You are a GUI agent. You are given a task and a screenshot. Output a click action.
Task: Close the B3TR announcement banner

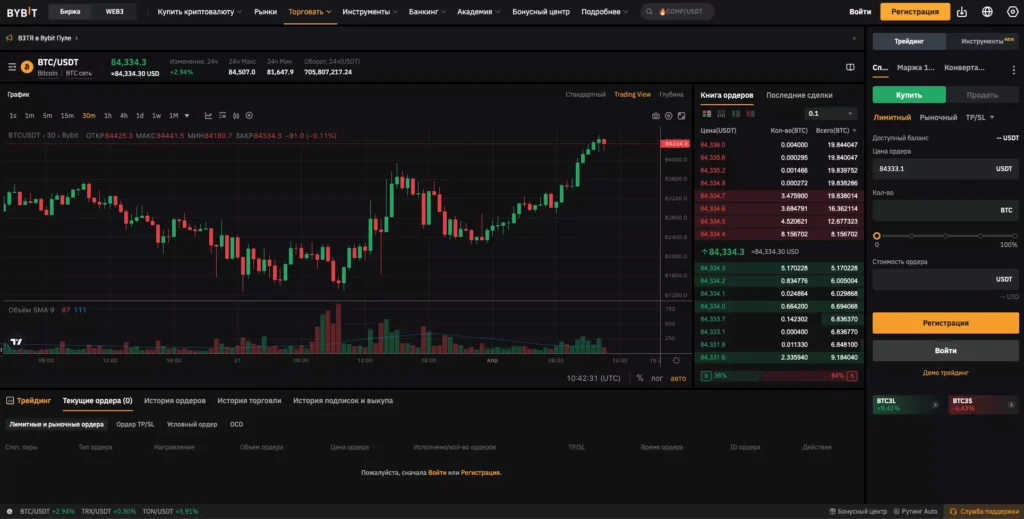[854, 39]
